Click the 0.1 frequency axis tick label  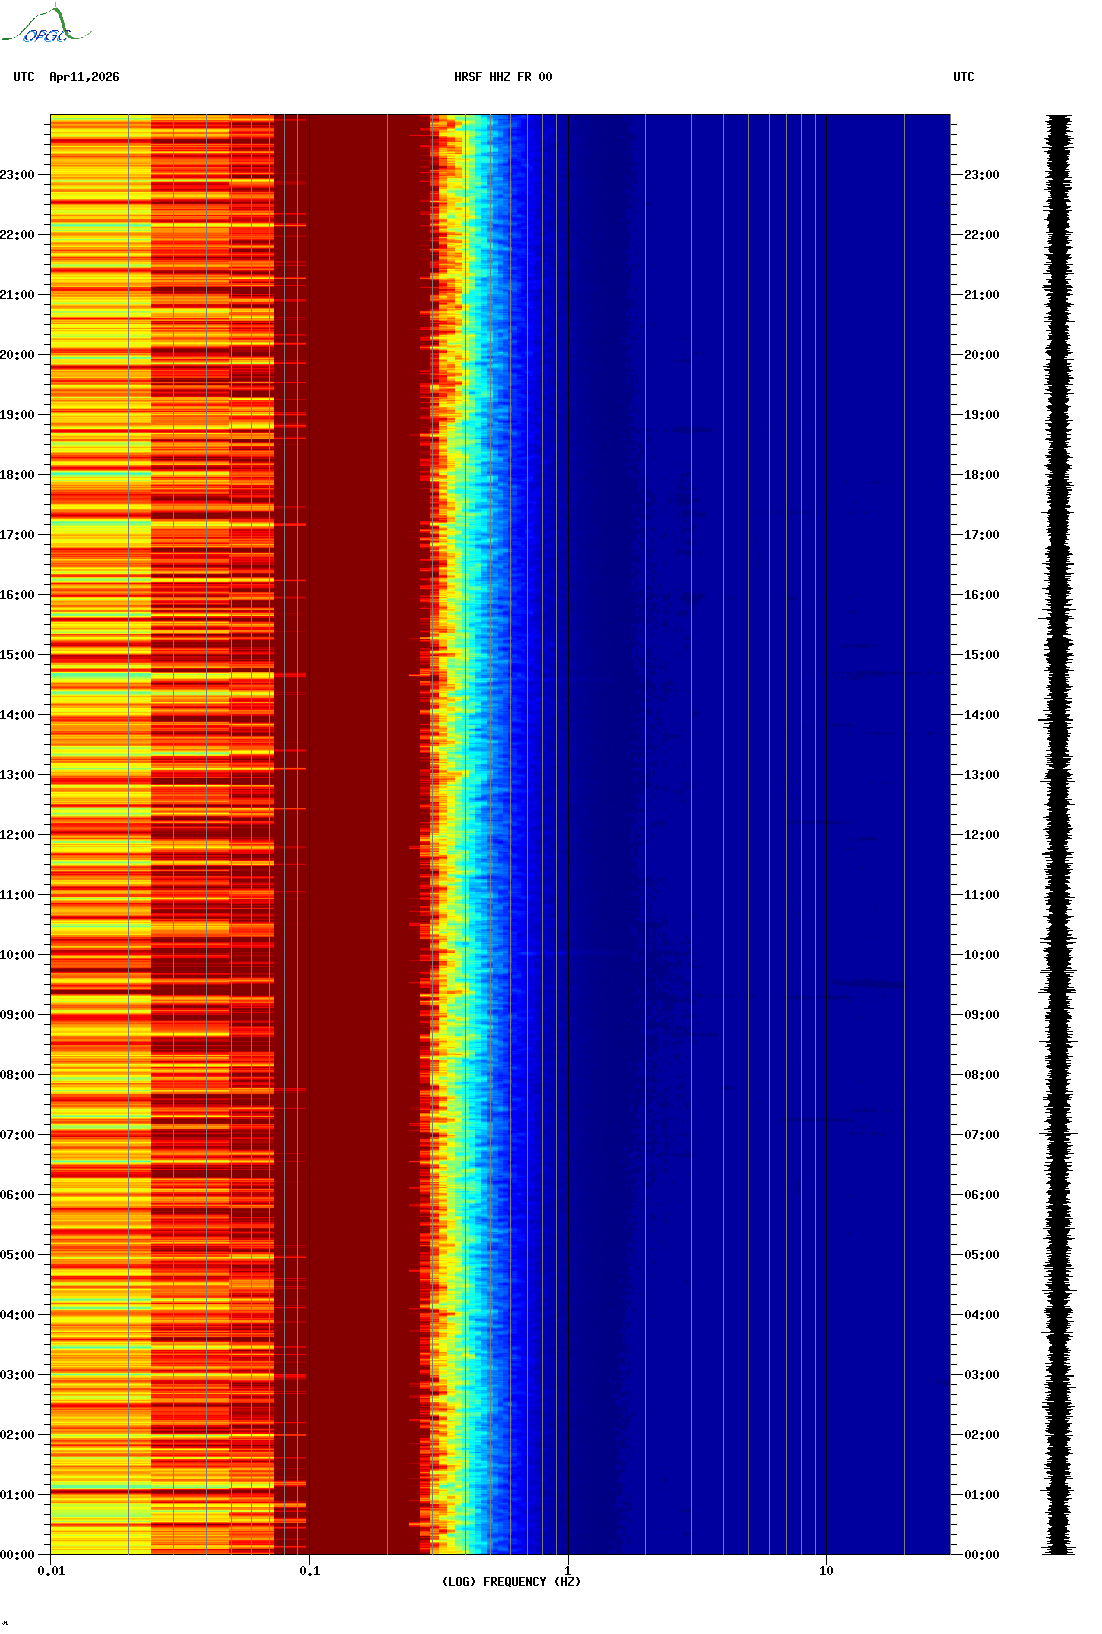coord(310,1571)
